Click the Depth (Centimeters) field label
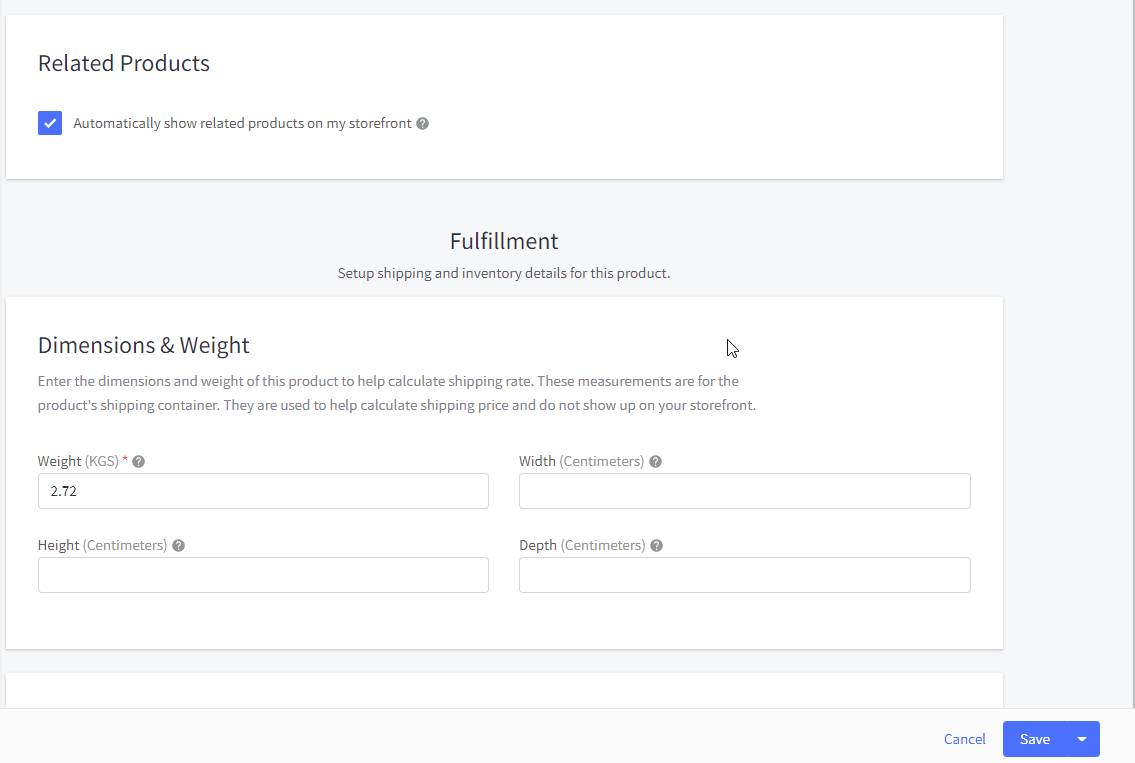 [x=582, y=546]
